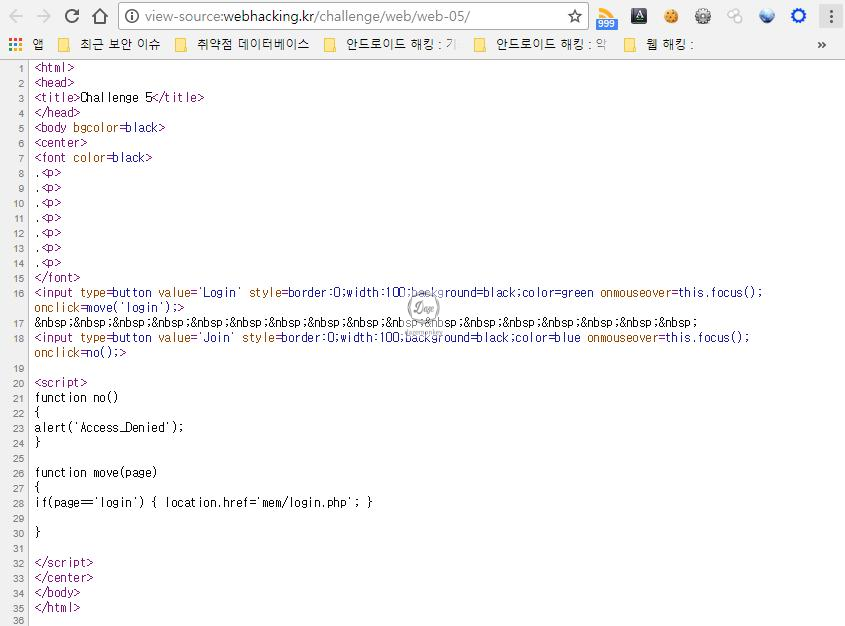Image resolution: width=845 pixels, height=626 pixels.
Task: Click the closing </html> tag line
Action: point(57,608)
